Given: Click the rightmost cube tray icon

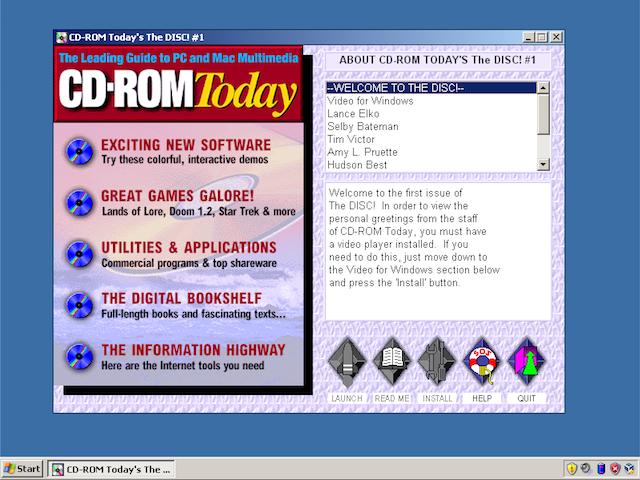Looking at the screenshot, I should (630, 469).
